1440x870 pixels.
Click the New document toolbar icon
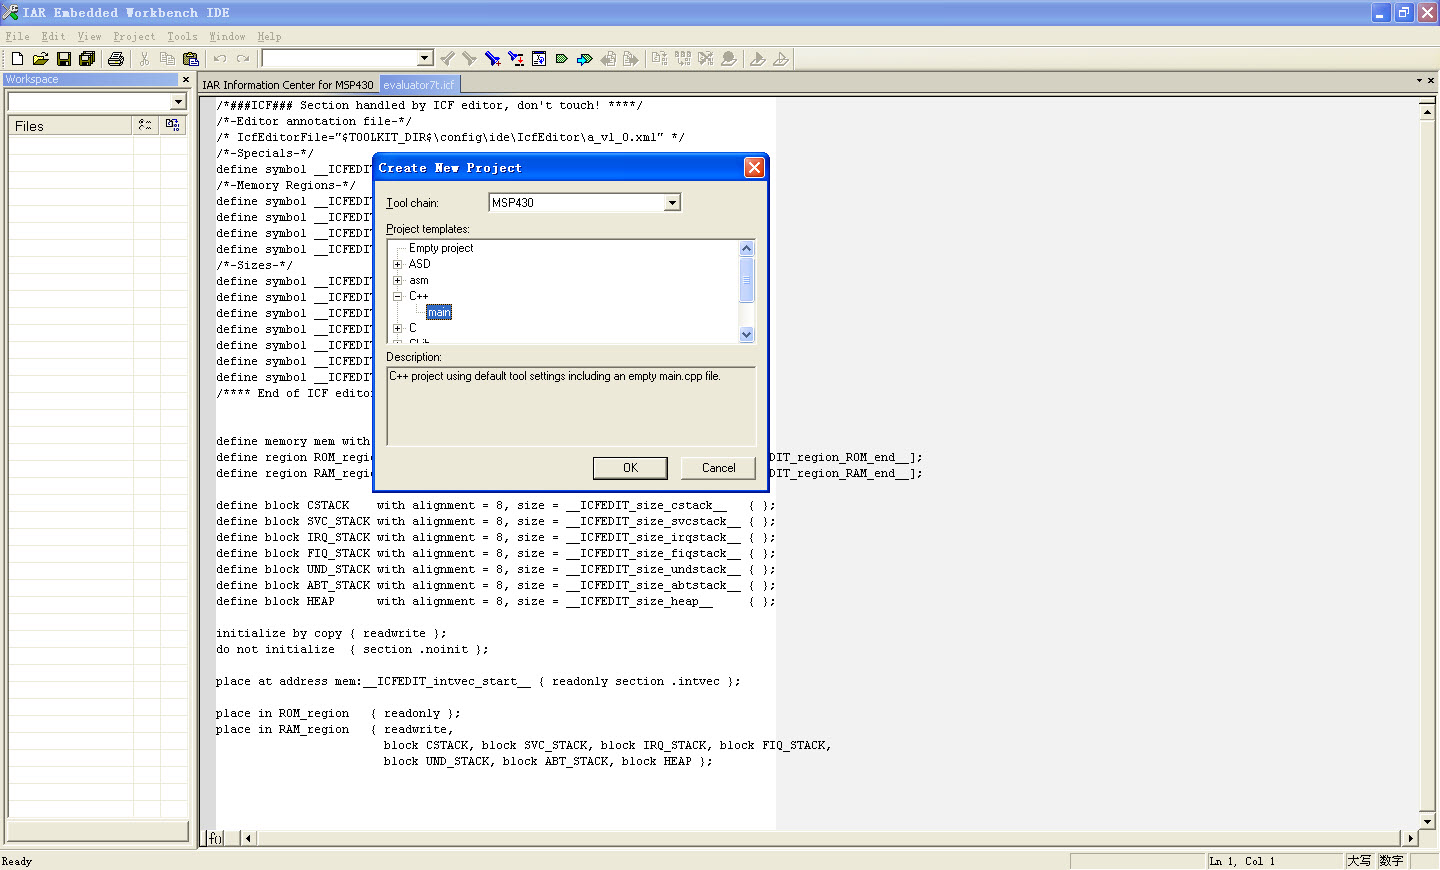pos(17,59)
